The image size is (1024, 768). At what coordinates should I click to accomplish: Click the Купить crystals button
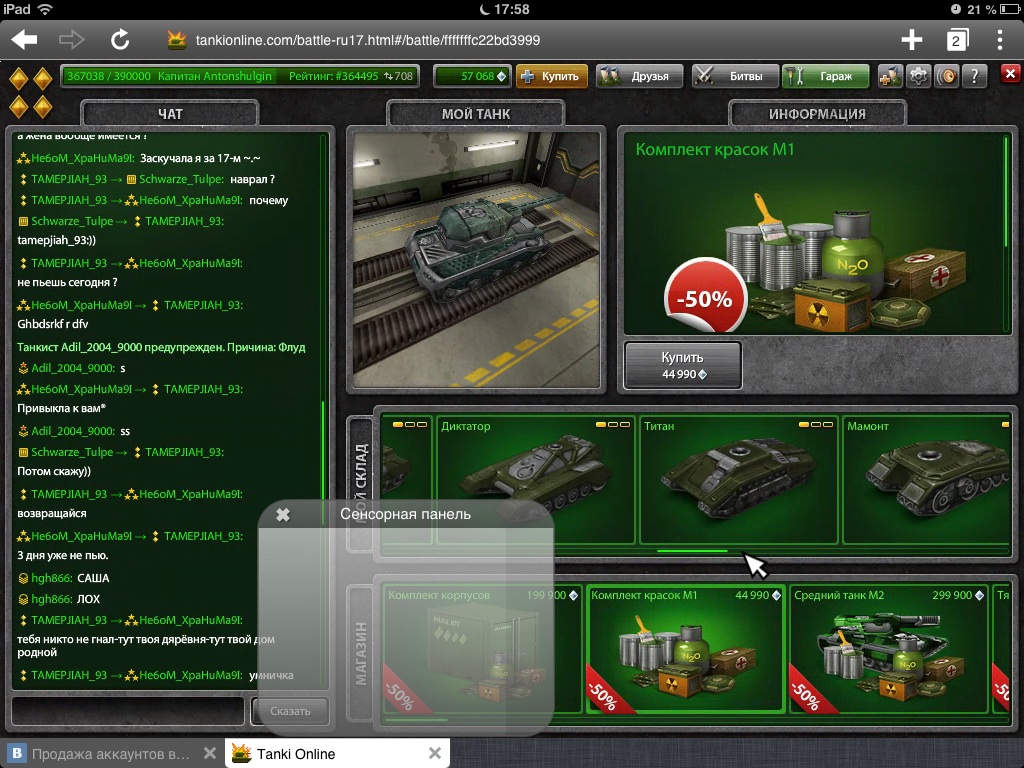coord(552,76)
